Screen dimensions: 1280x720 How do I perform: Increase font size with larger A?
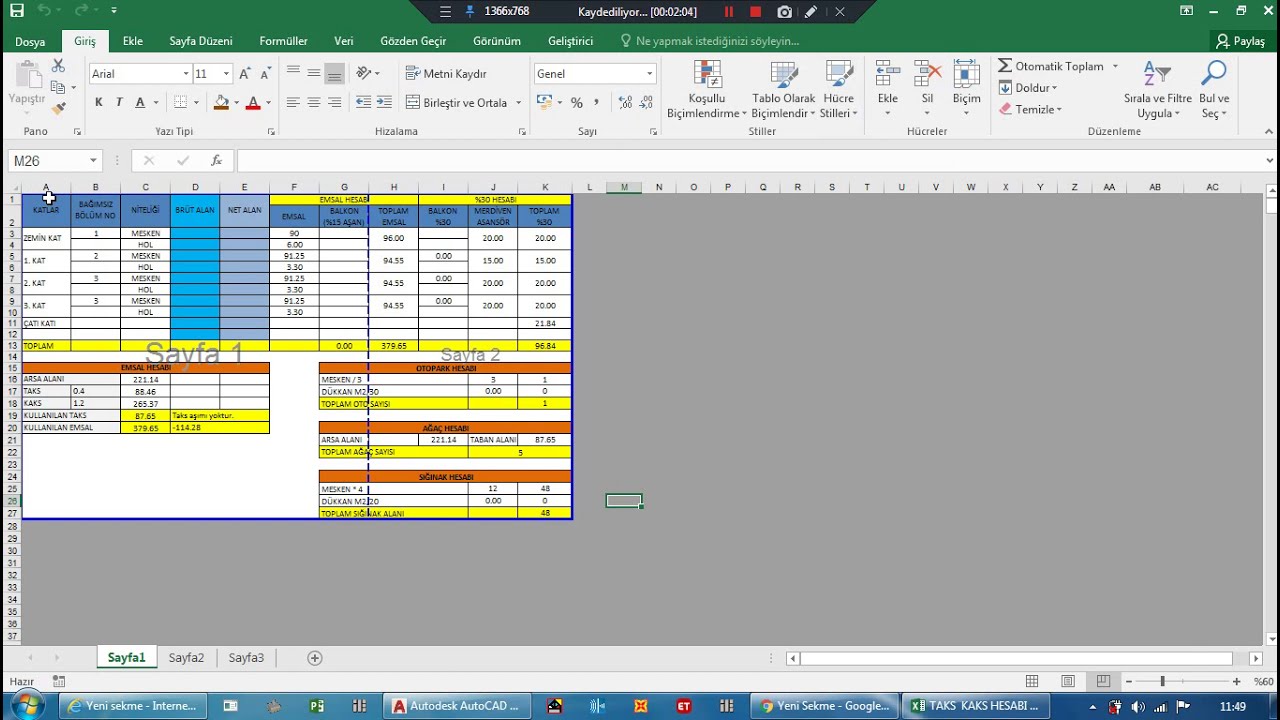246,74
